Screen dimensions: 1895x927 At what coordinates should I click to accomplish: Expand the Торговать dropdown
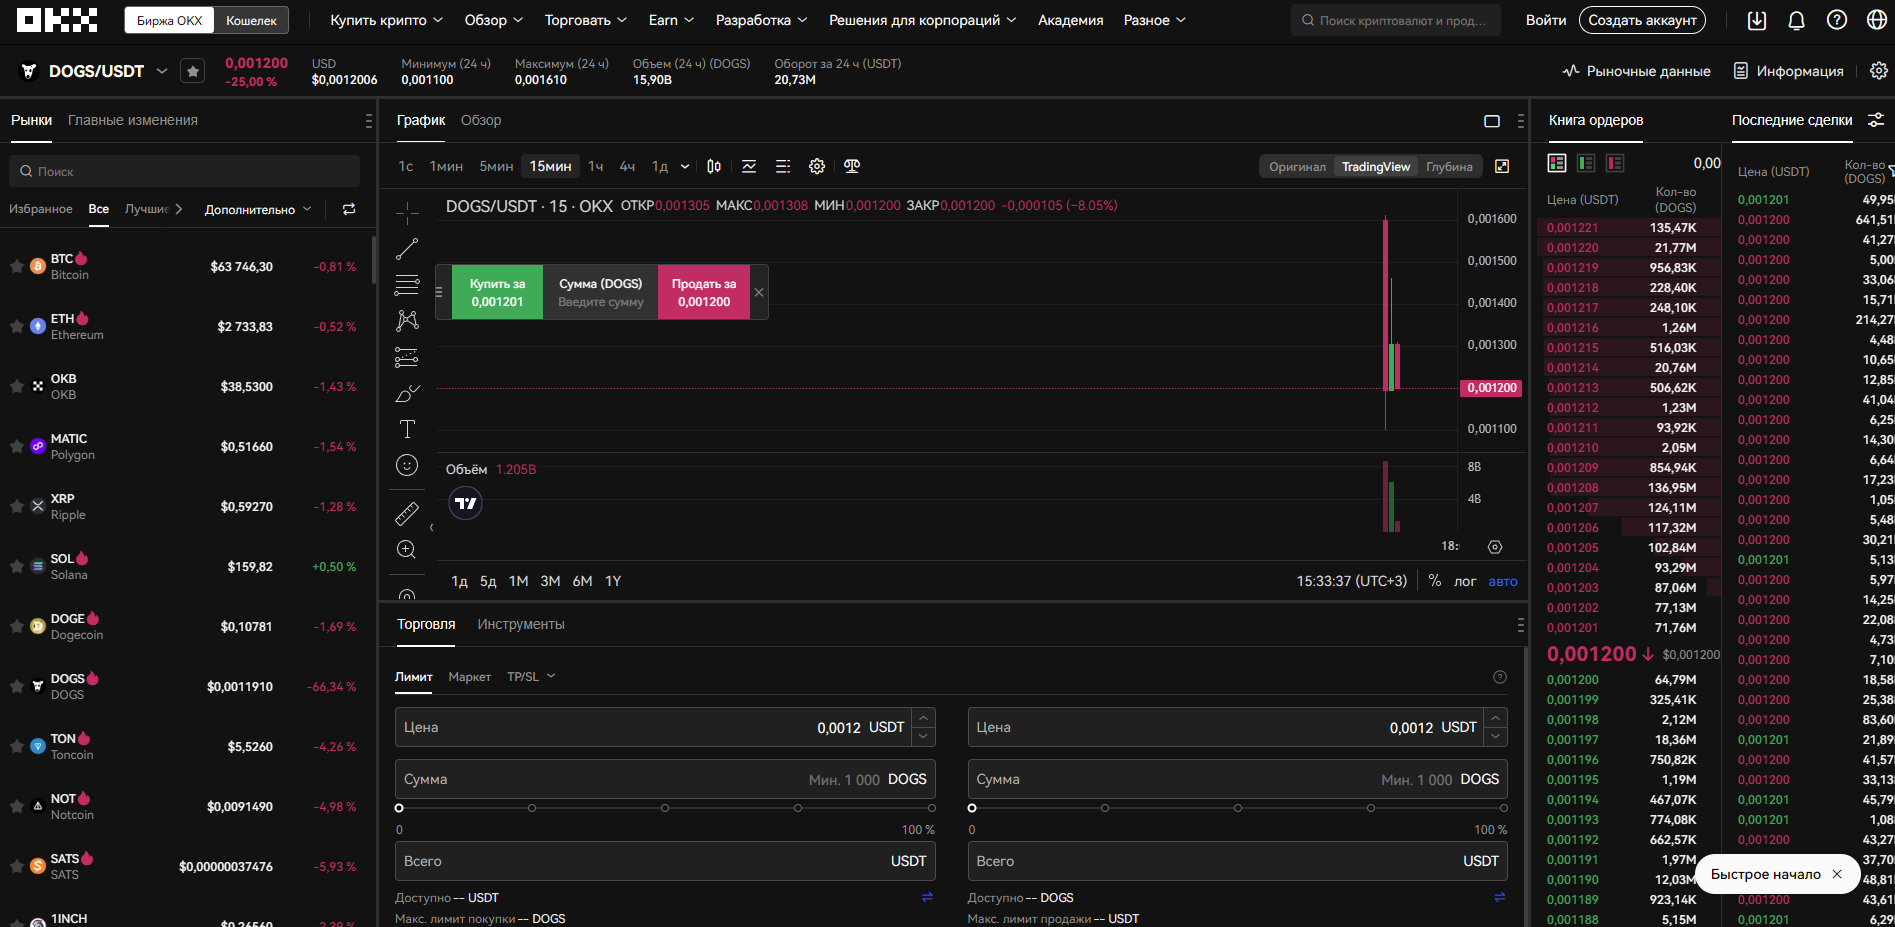tap(586, 20)
